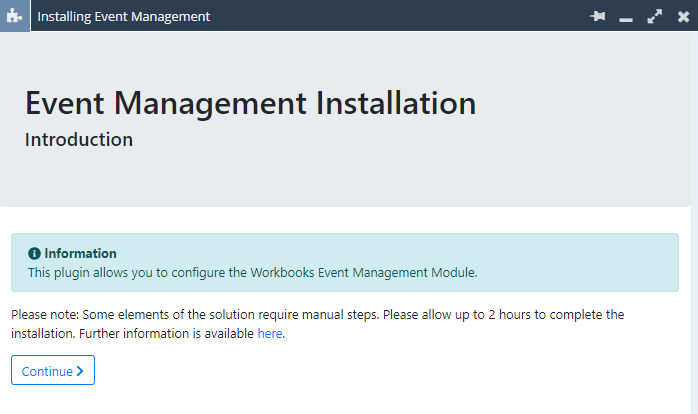
Task: Click the puzzle-piece plugin icon in title bar
Action: click(15, 16)
